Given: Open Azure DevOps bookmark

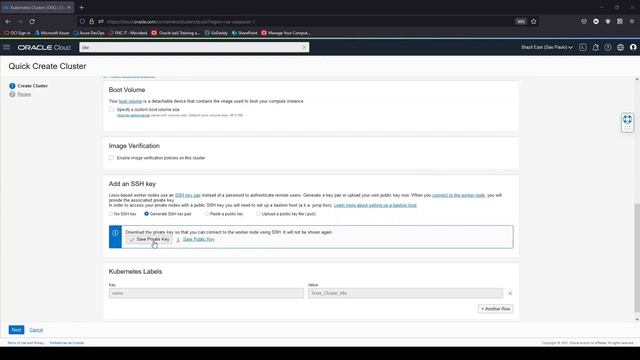Looking at the screenshot, I should [89, 33].
